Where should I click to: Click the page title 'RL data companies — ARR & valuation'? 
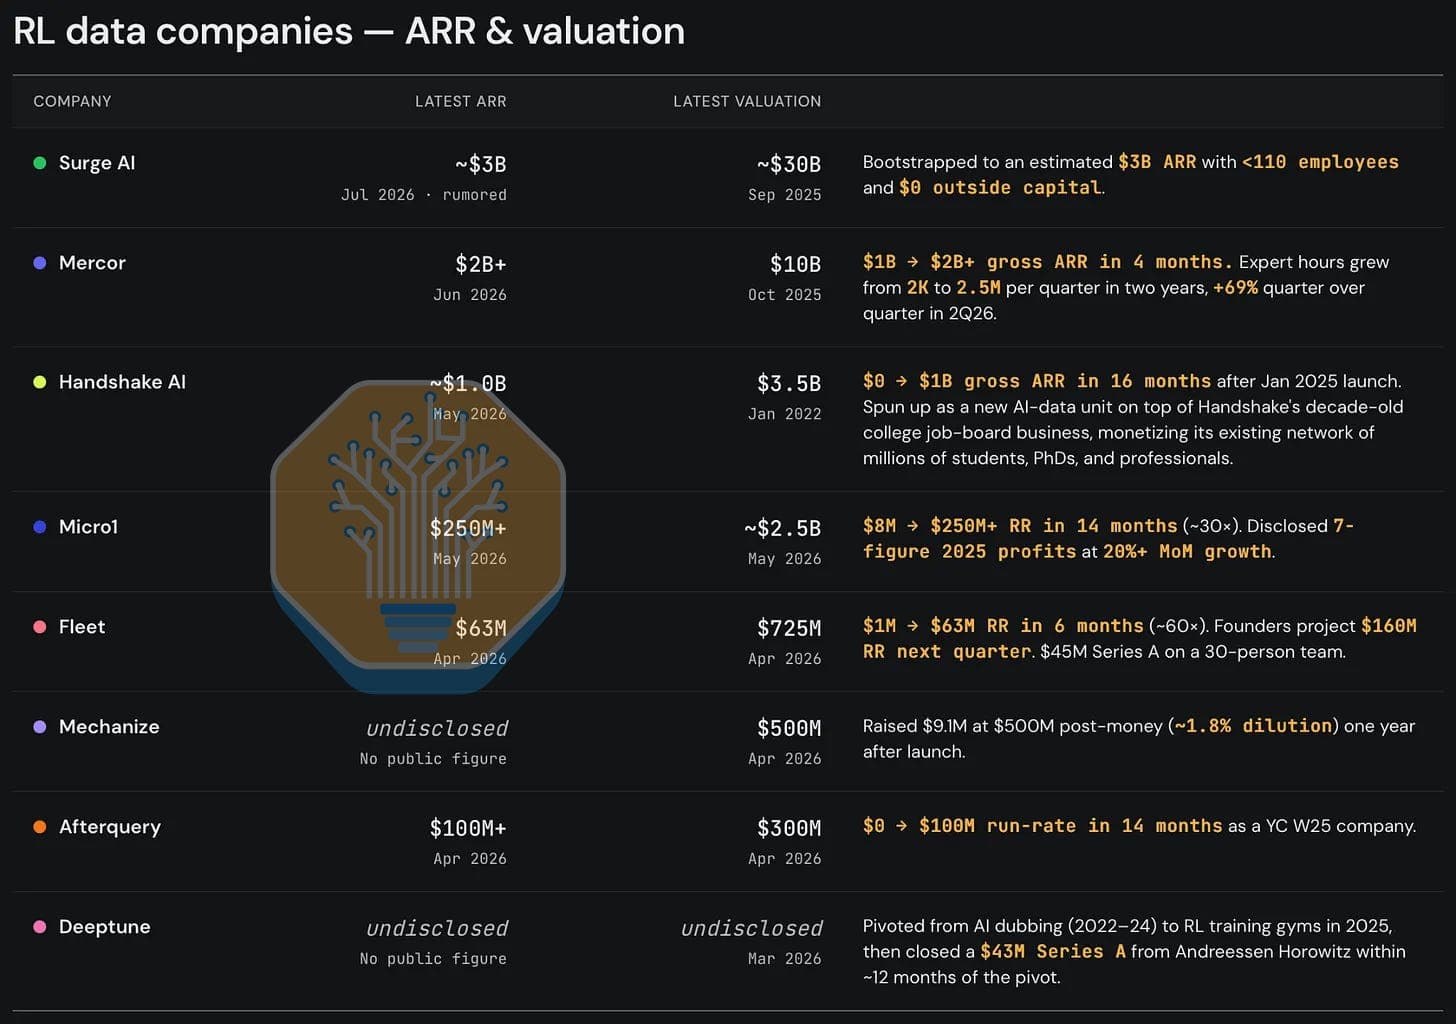pos(349,31)
